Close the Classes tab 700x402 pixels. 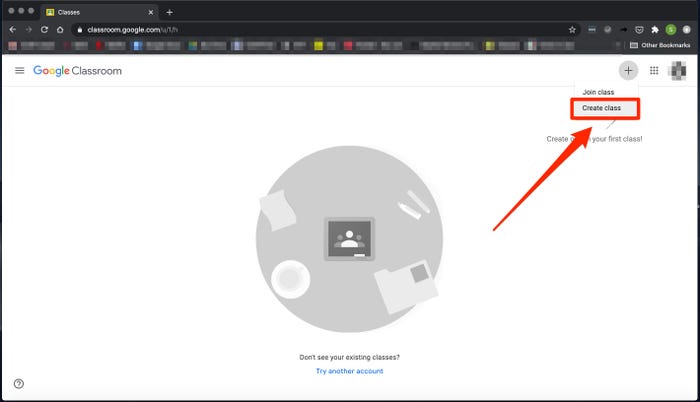(151, 13)
